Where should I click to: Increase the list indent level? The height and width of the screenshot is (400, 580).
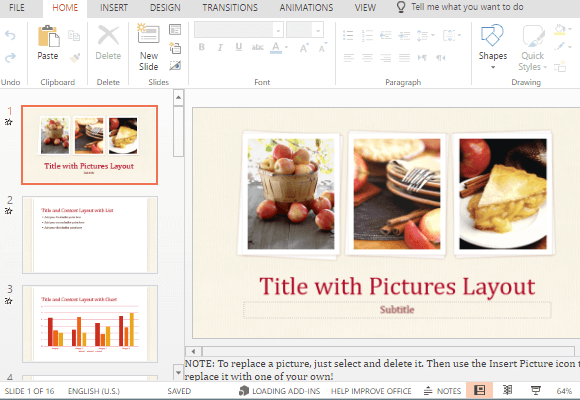click(x=404, y=36)
